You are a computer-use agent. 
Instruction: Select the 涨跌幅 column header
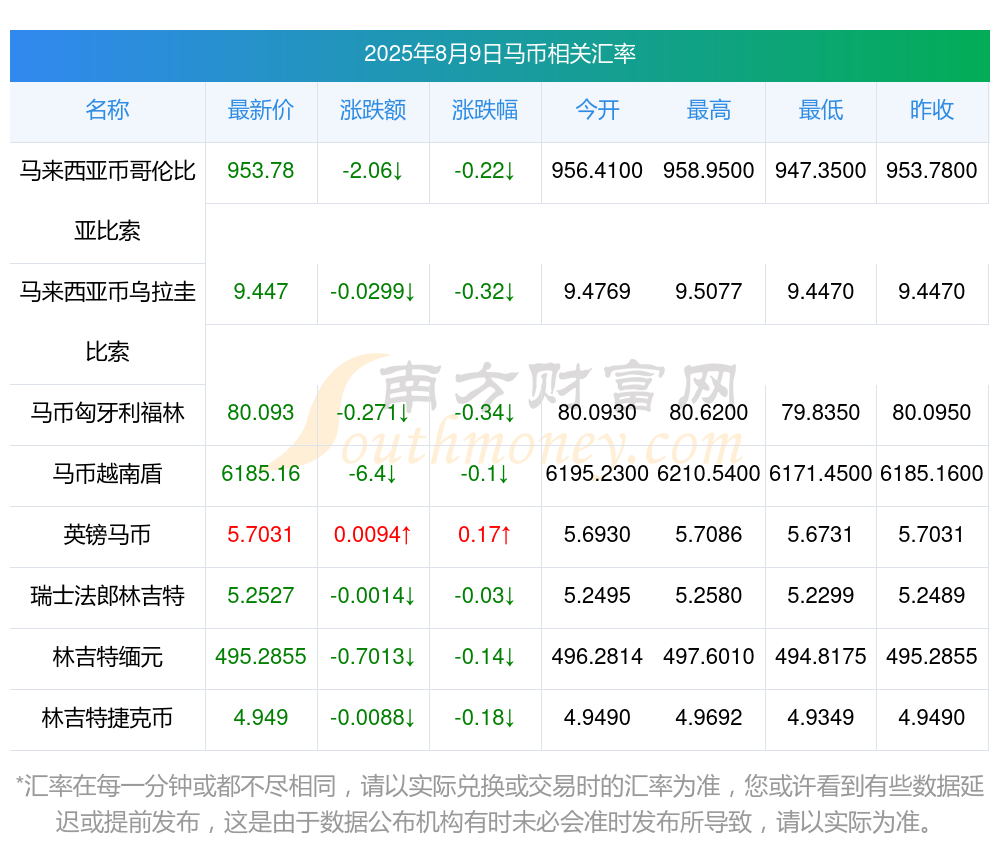[485, 110]
